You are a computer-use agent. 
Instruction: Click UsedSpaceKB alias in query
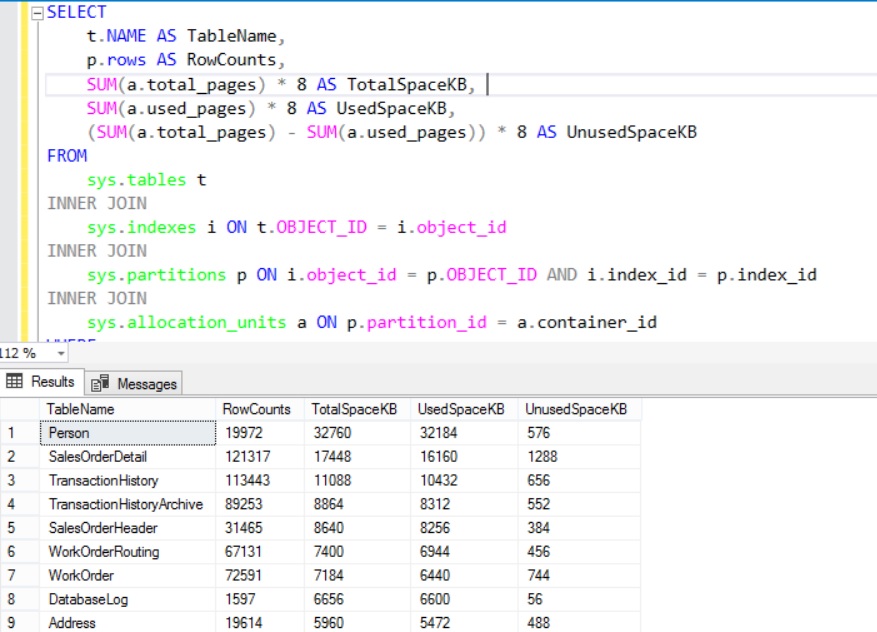click(x=392, y=109)
